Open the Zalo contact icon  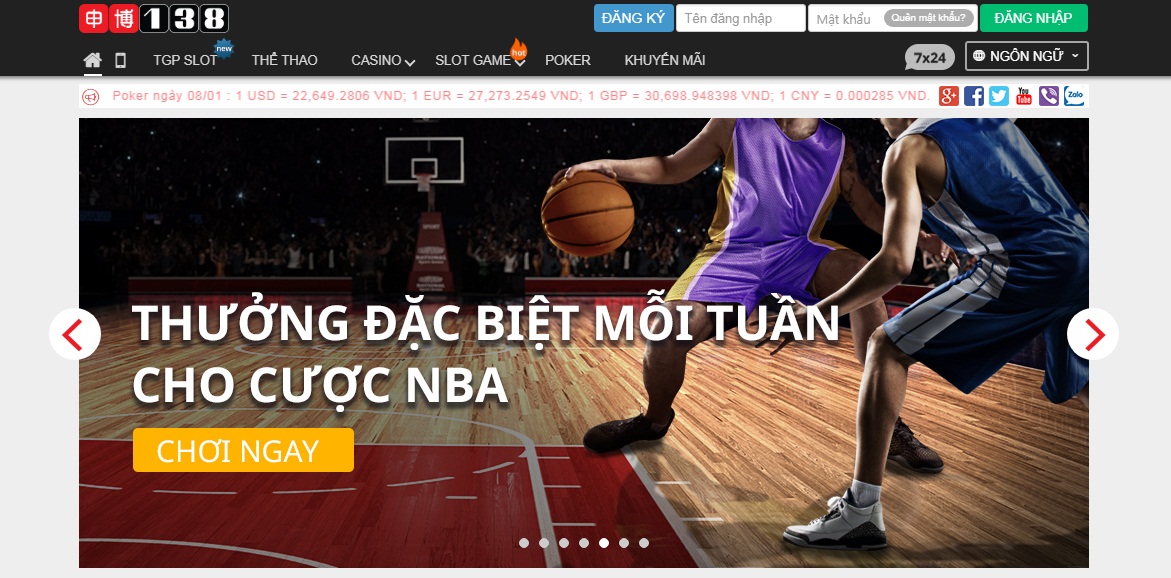click(1074, 96)
